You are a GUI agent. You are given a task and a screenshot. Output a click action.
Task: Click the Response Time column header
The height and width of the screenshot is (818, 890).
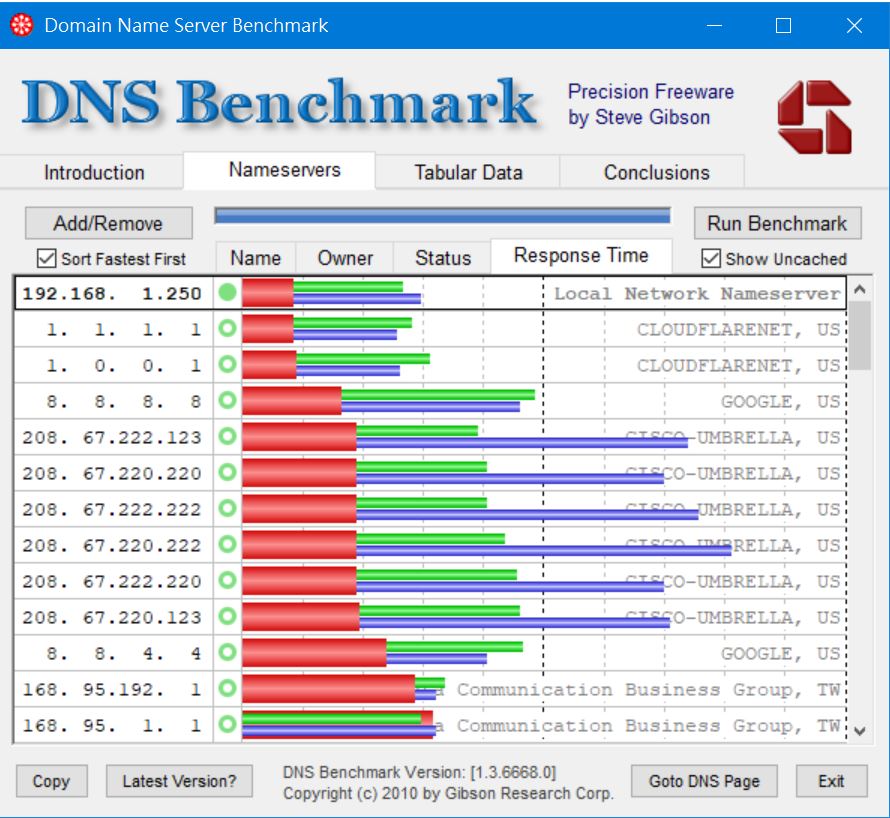tap(581, 255)
